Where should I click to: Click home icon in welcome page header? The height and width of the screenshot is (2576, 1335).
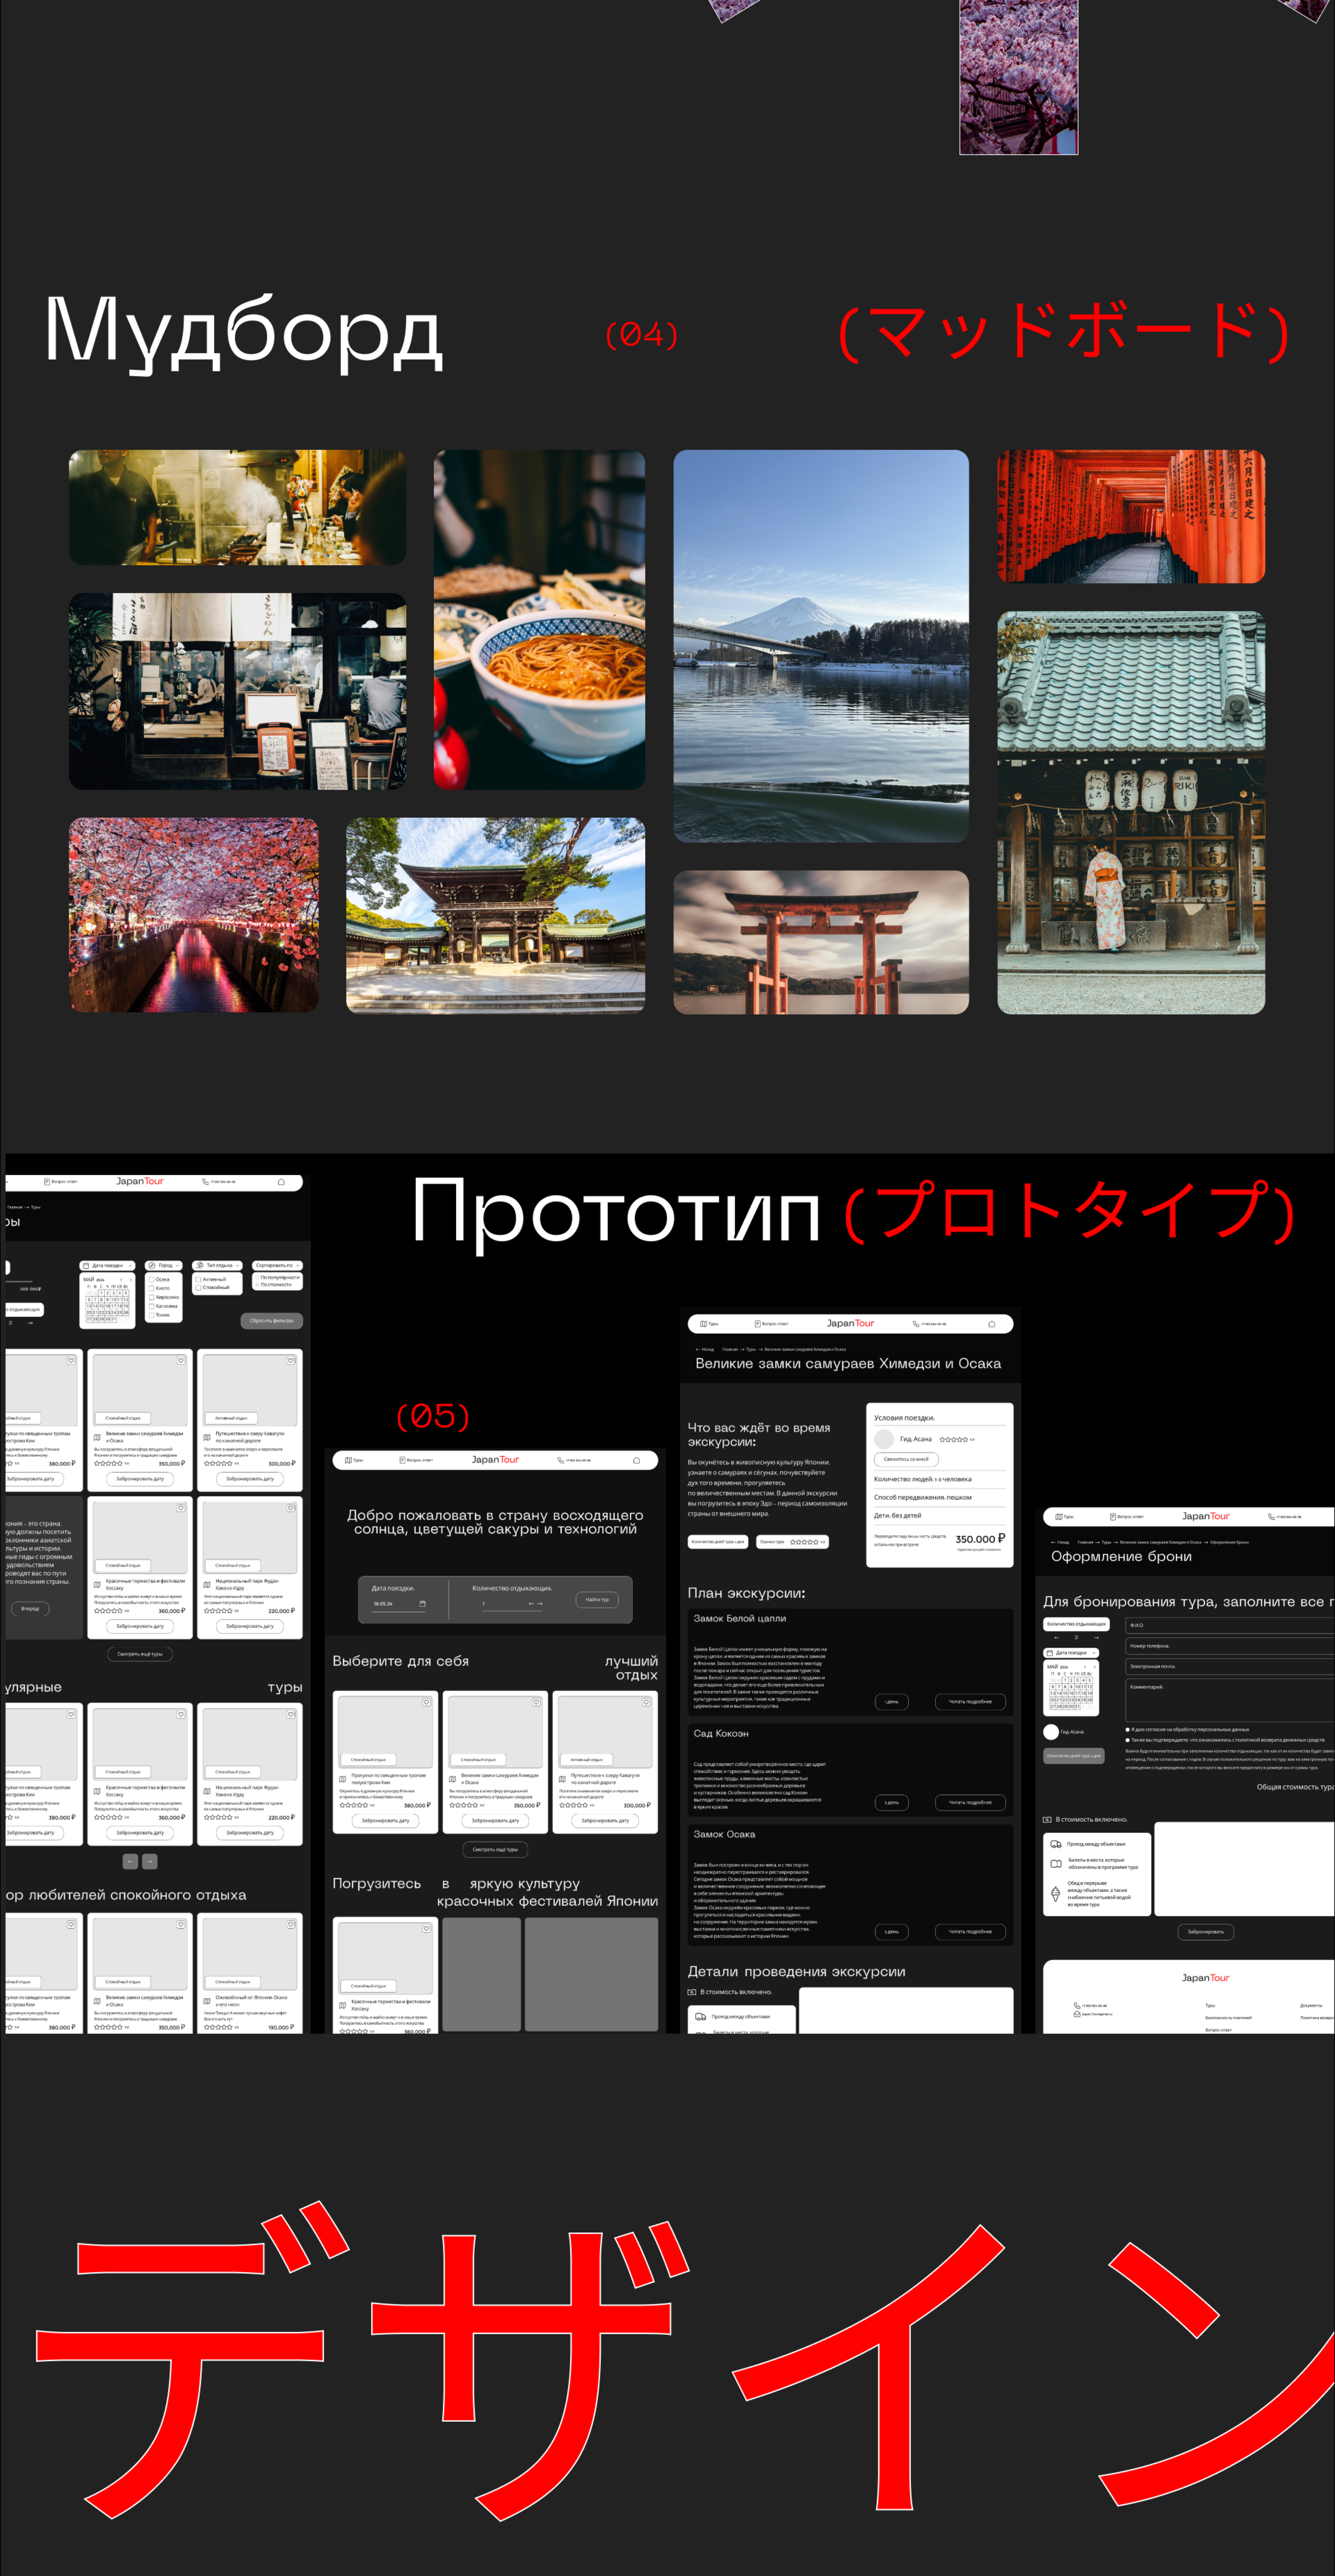click(x=636, y=1460)
